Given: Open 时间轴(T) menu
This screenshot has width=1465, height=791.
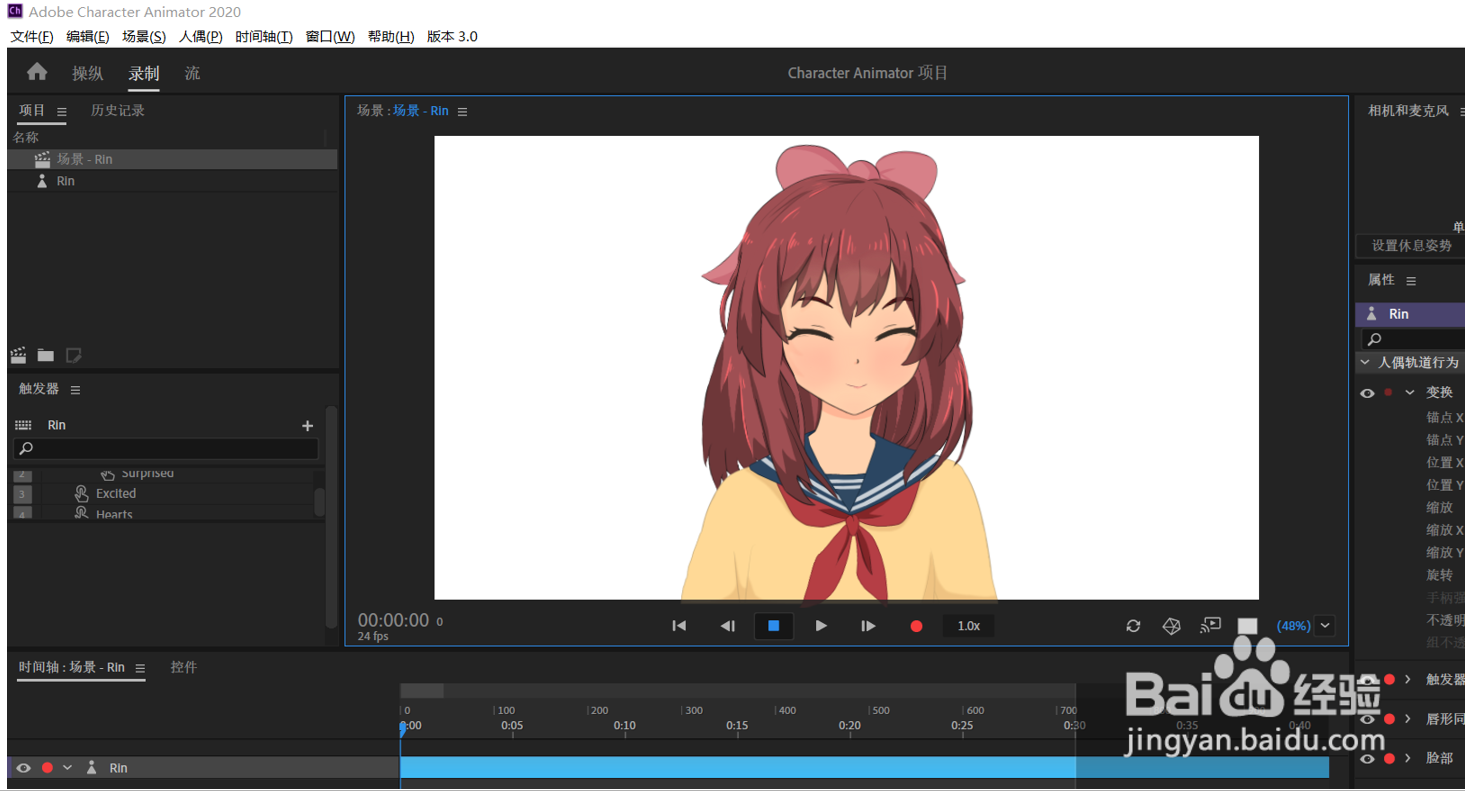Looking at the screenshot, I should [264, 37].
